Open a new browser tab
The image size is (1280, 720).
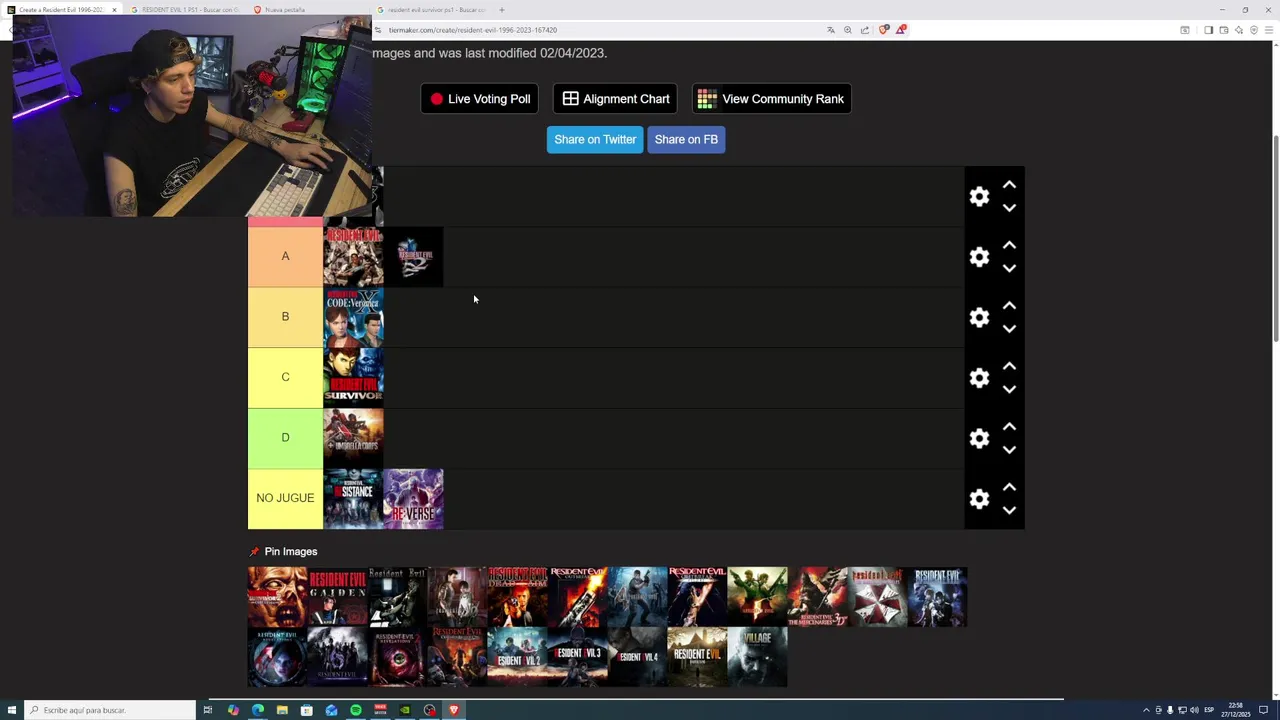coord(502,10)
